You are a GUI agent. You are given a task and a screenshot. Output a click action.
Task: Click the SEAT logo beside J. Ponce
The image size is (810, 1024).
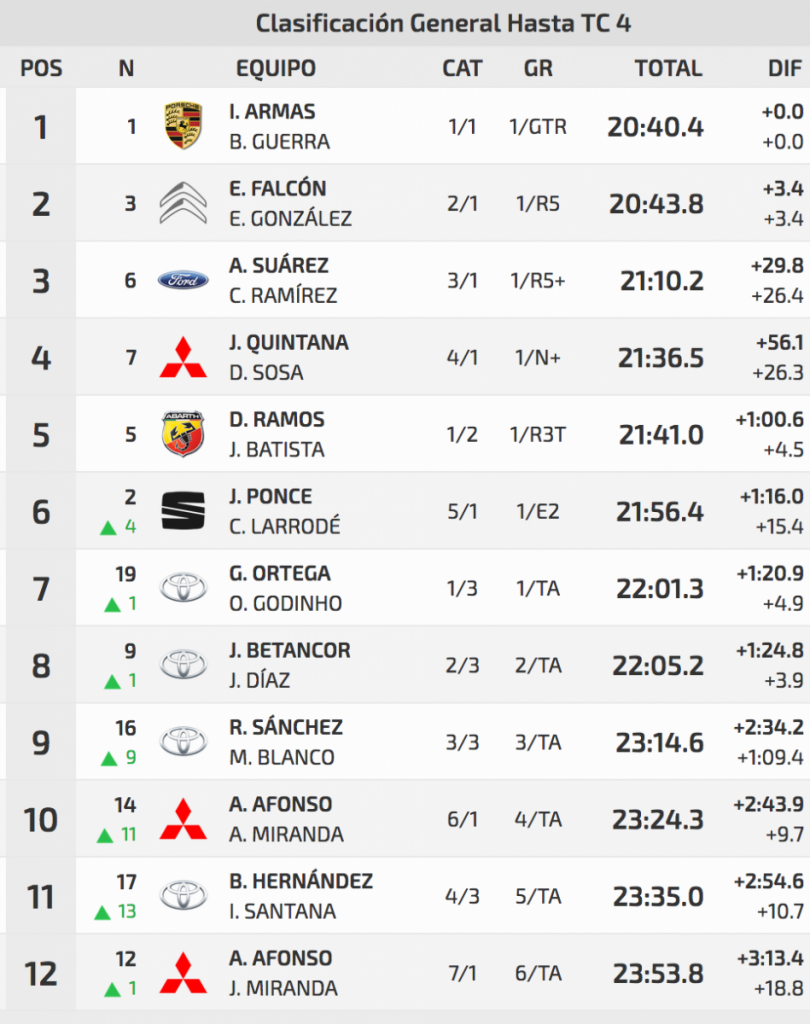pos(183,511)
